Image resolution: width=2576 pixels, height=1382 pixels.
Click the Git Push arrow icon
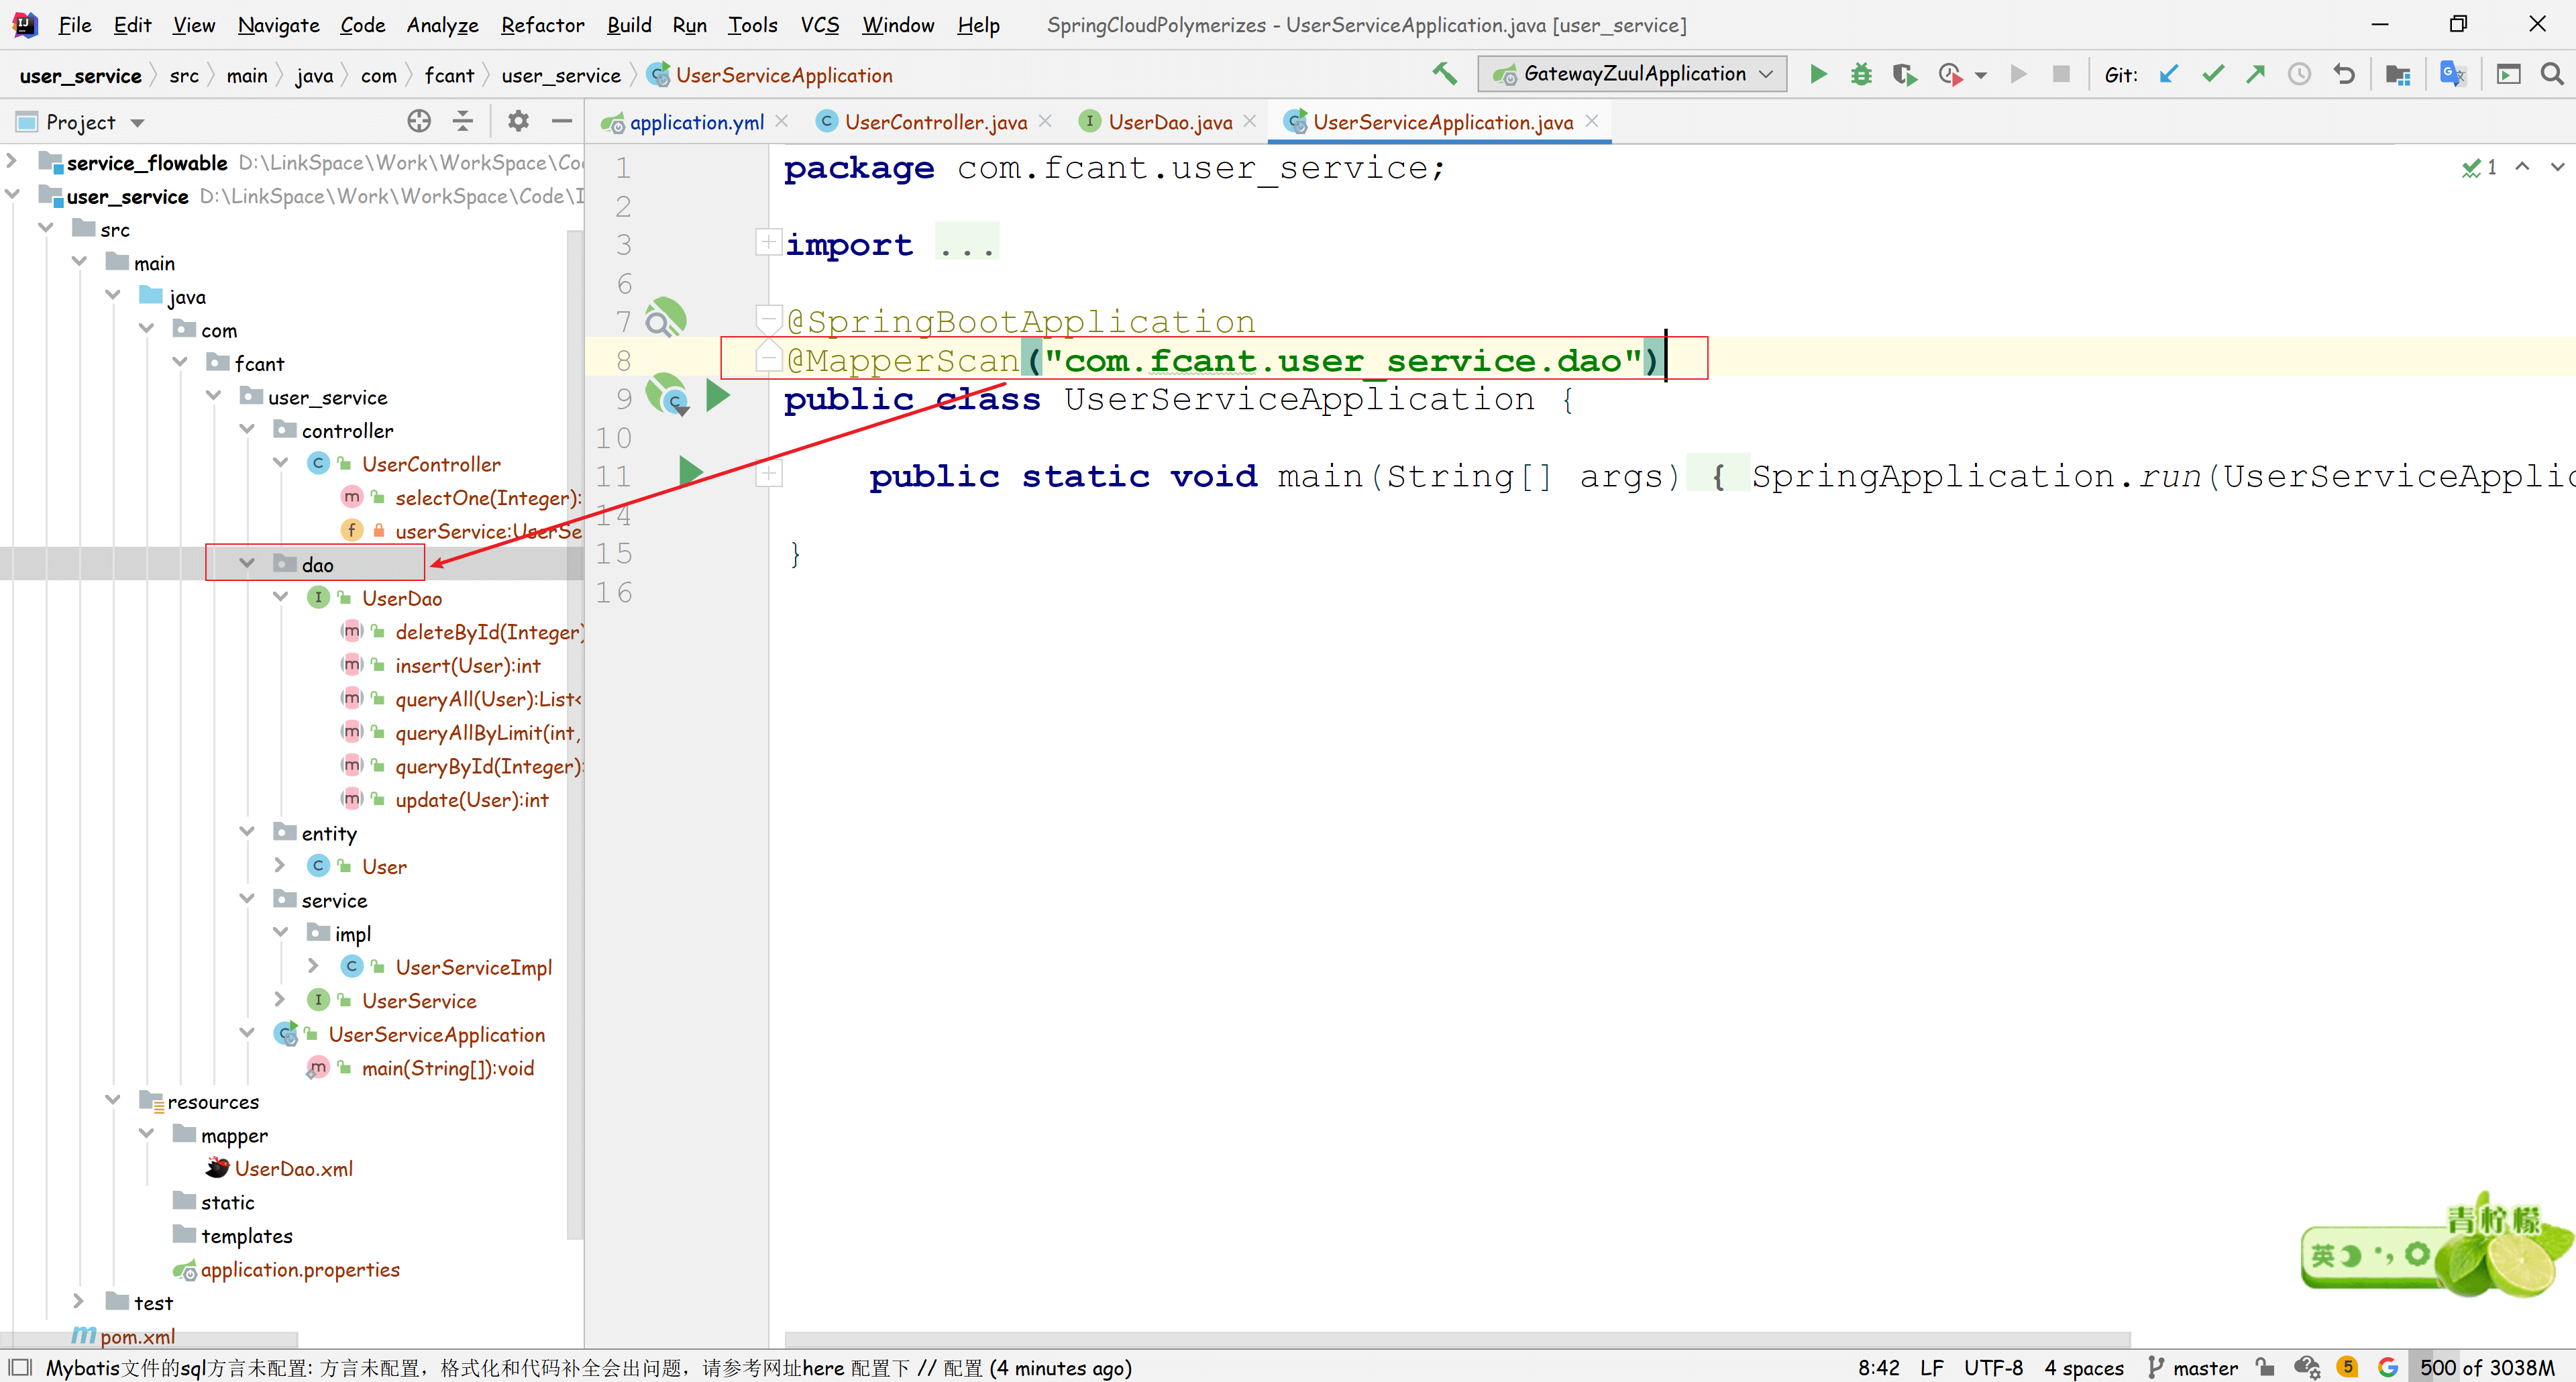point(2255,74)
